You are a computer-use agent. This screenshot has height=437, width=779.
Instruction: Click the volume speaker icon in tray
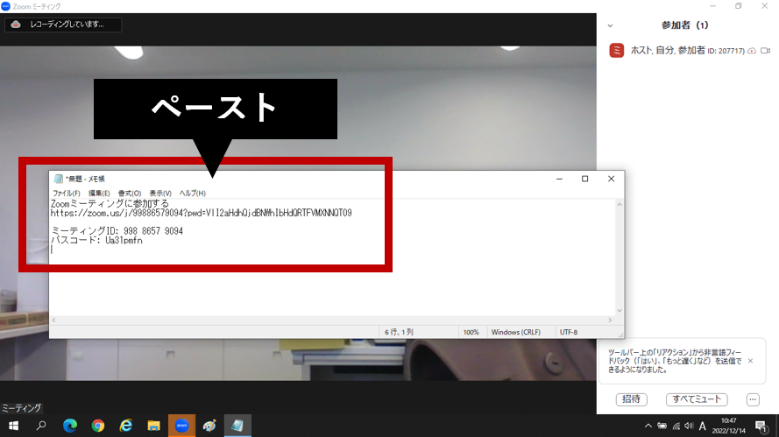(x=689, y=426)
